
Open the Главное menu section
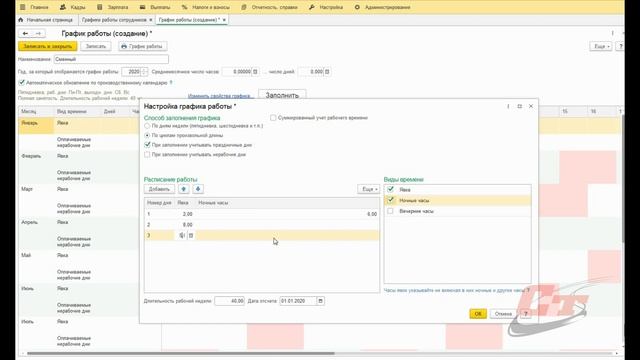[x=34, y=7]
